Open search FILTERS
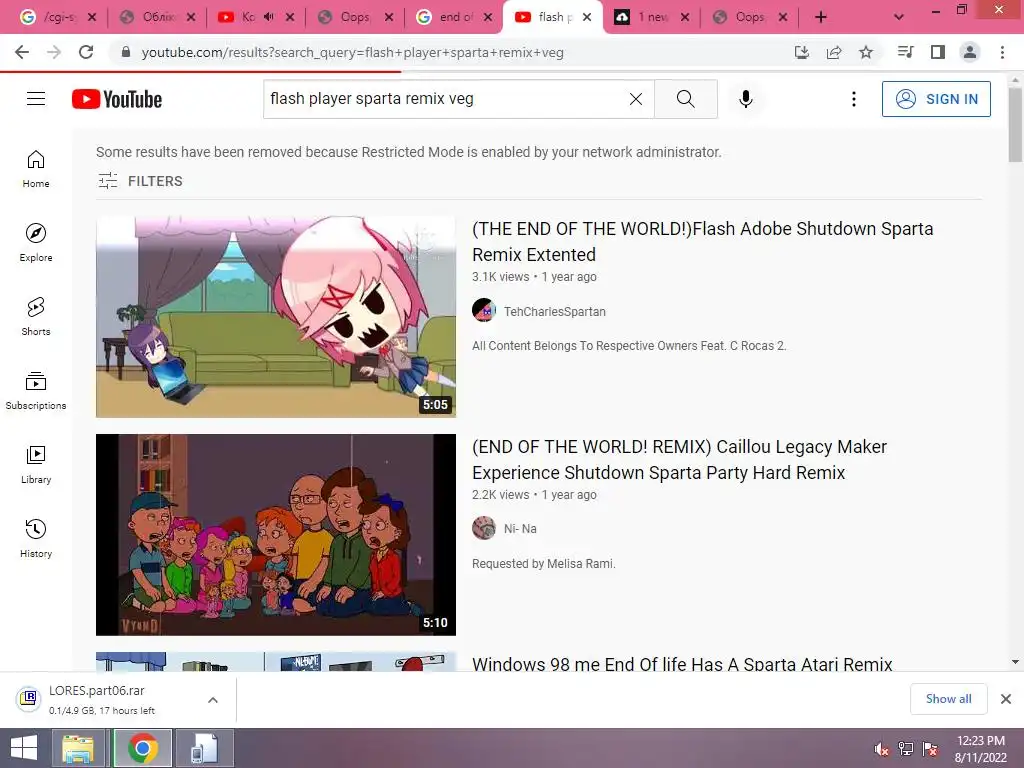This screenshot has height=768, width=1024. [140, 181]
